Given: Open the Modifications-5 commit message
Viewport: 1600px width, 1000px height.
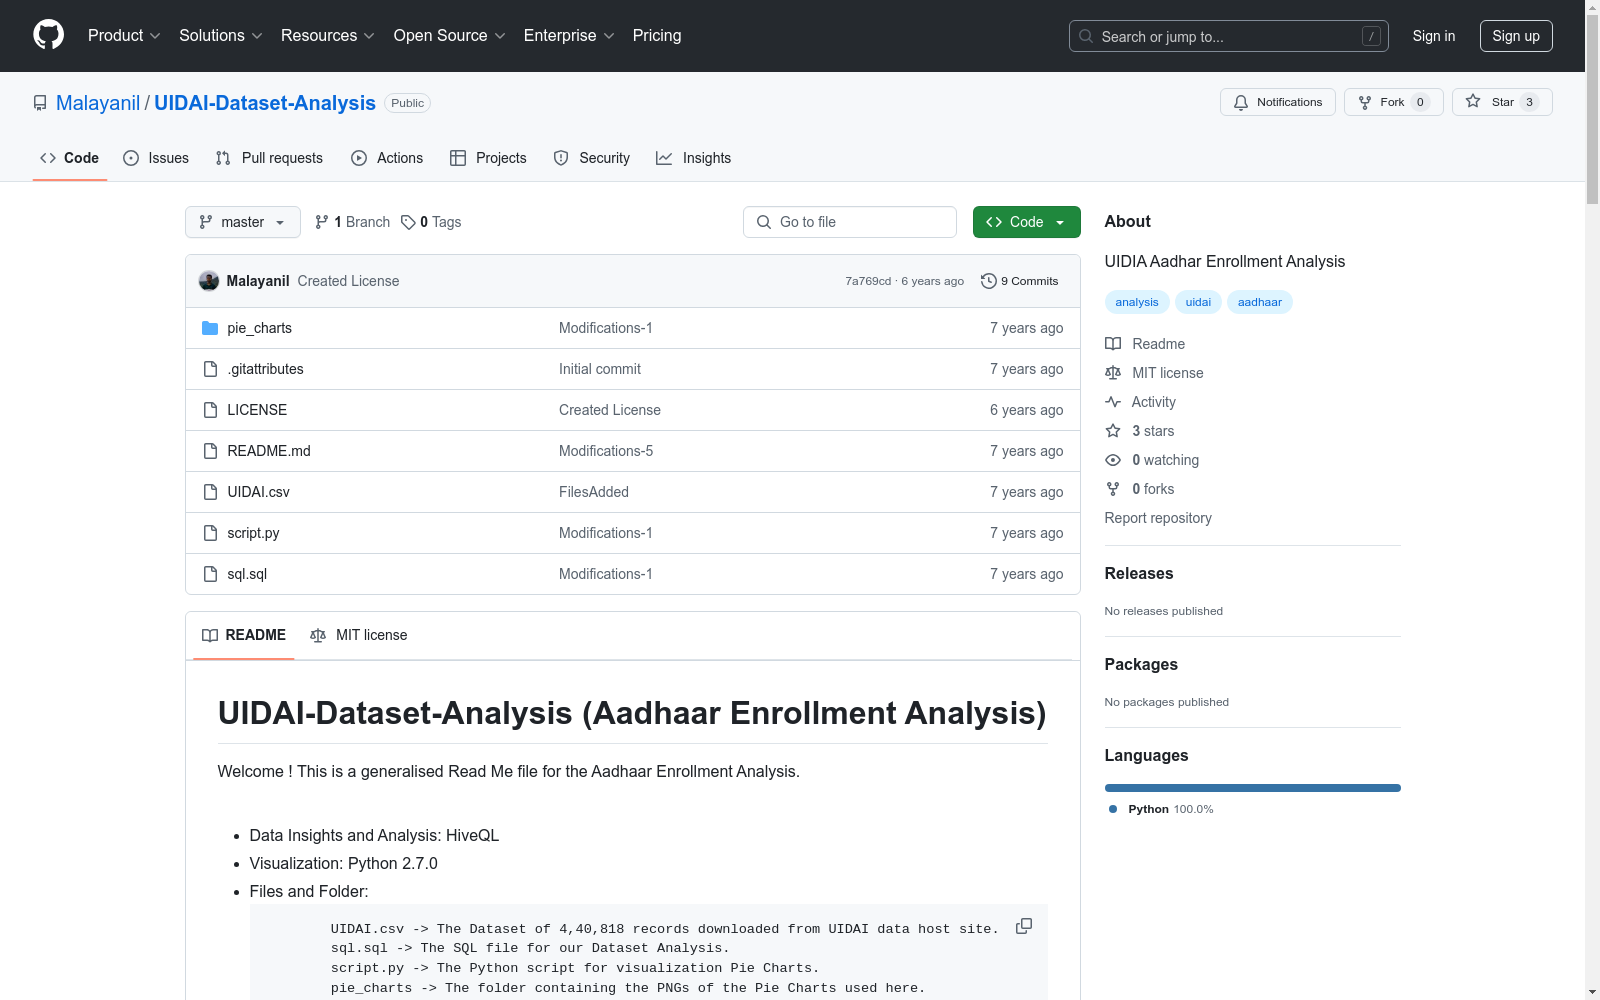Looking at the screenshot, I should point(606,451).
